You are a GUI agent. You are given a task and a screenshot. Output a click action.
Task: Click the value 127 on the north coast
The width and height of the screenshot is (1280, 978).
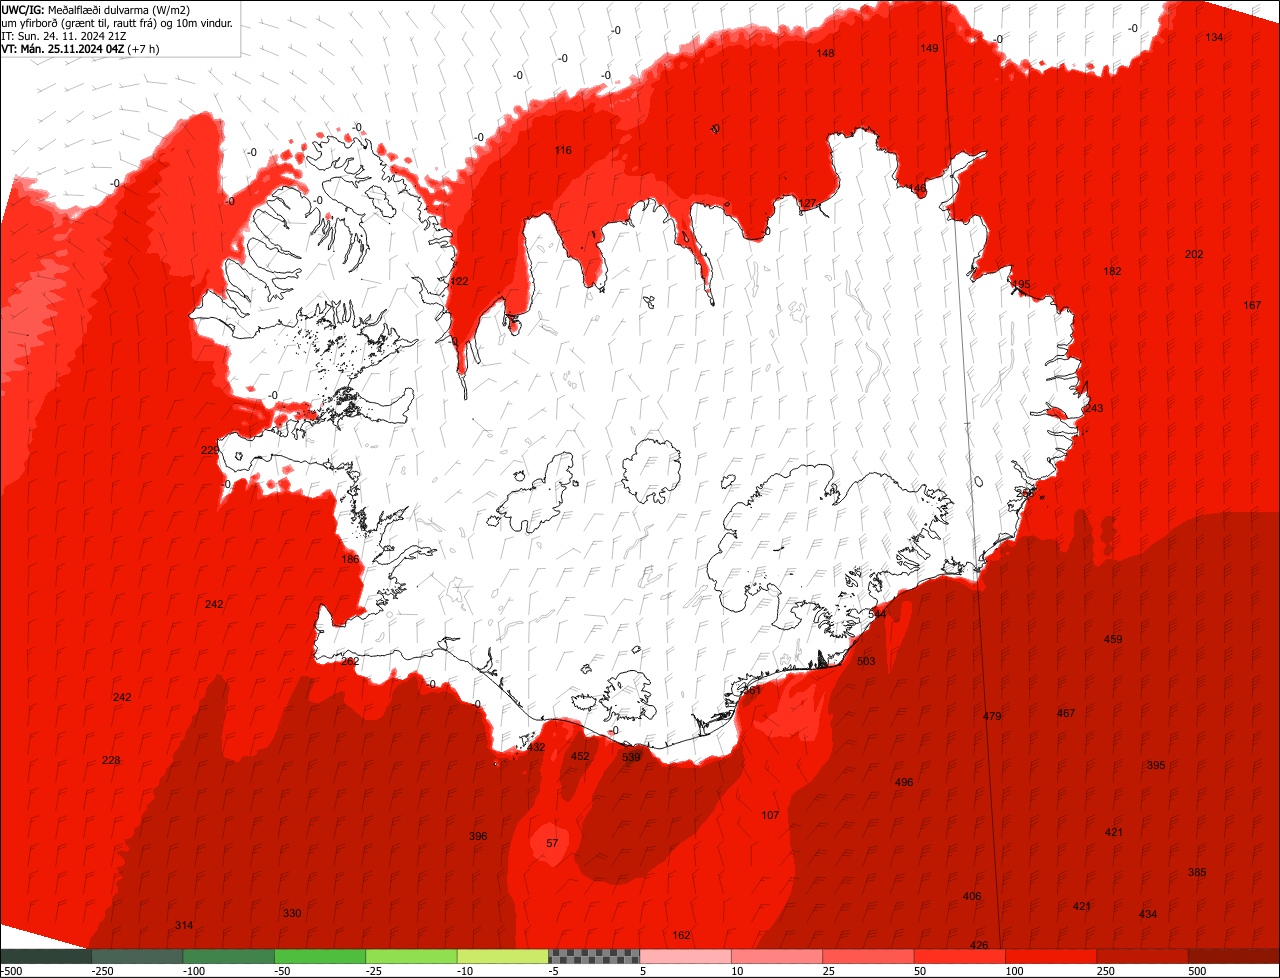(x=808, y=203)
